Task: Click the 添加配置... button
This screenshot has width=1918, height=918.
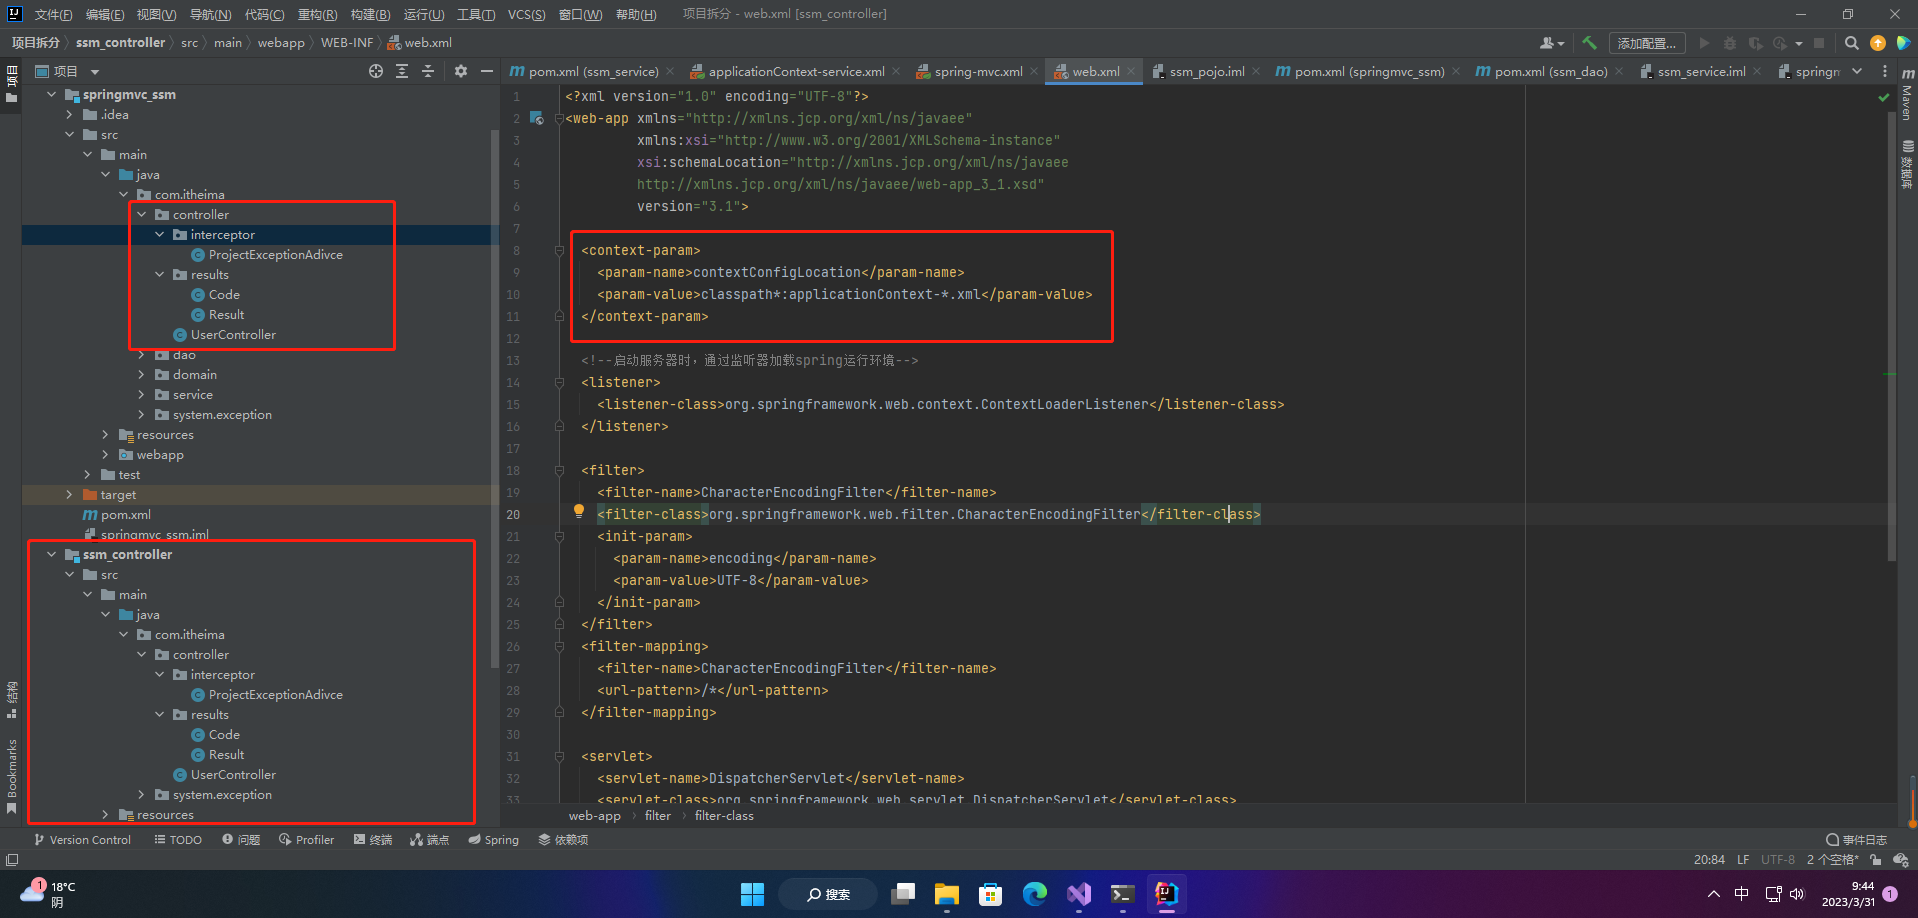Action: [x=1647, y=43]
